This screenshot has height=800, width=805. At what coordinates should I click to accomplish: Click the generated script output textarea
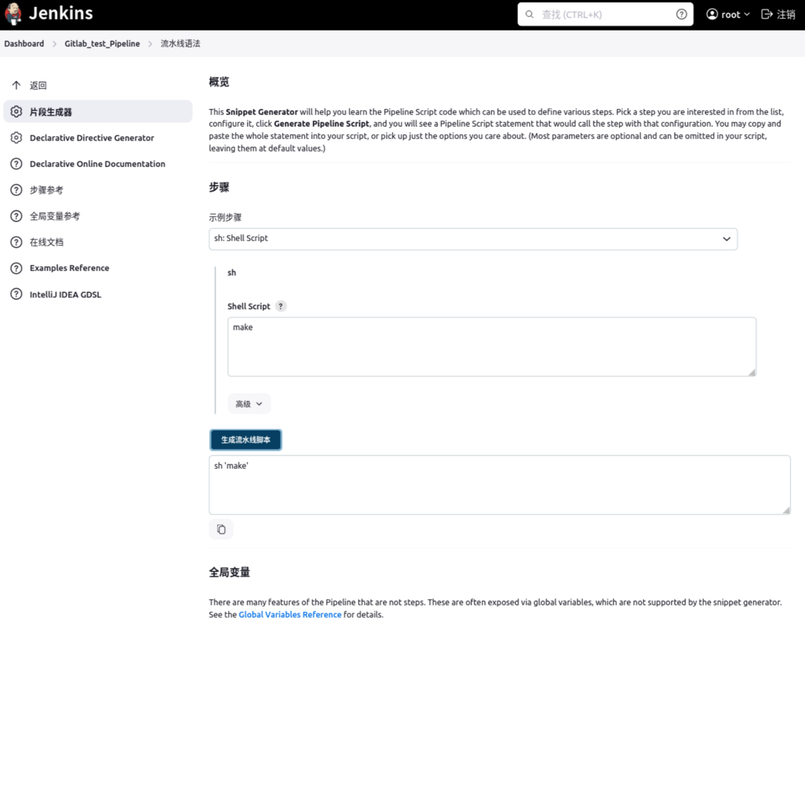(500, 485)
